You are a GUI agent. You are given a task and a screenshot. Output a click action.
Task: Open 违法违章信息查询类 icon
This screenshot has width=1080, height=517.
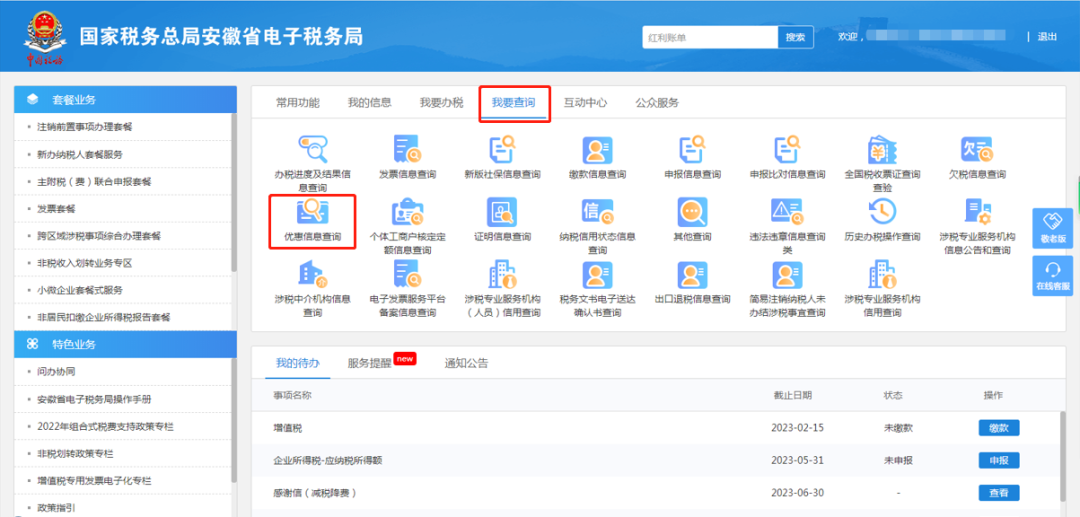point(787,212)
